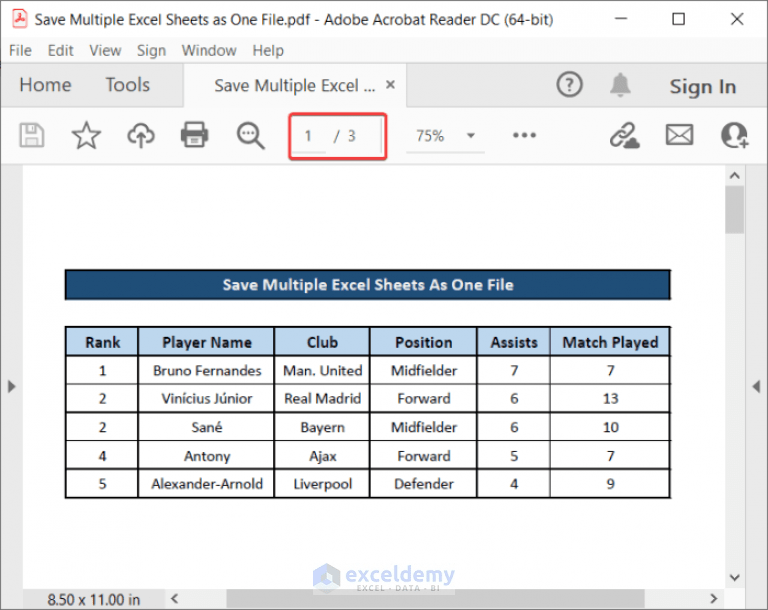768x610 pixels.
Task: Click the vertical scrollbar thumb
Action: (x=735, y=210)
